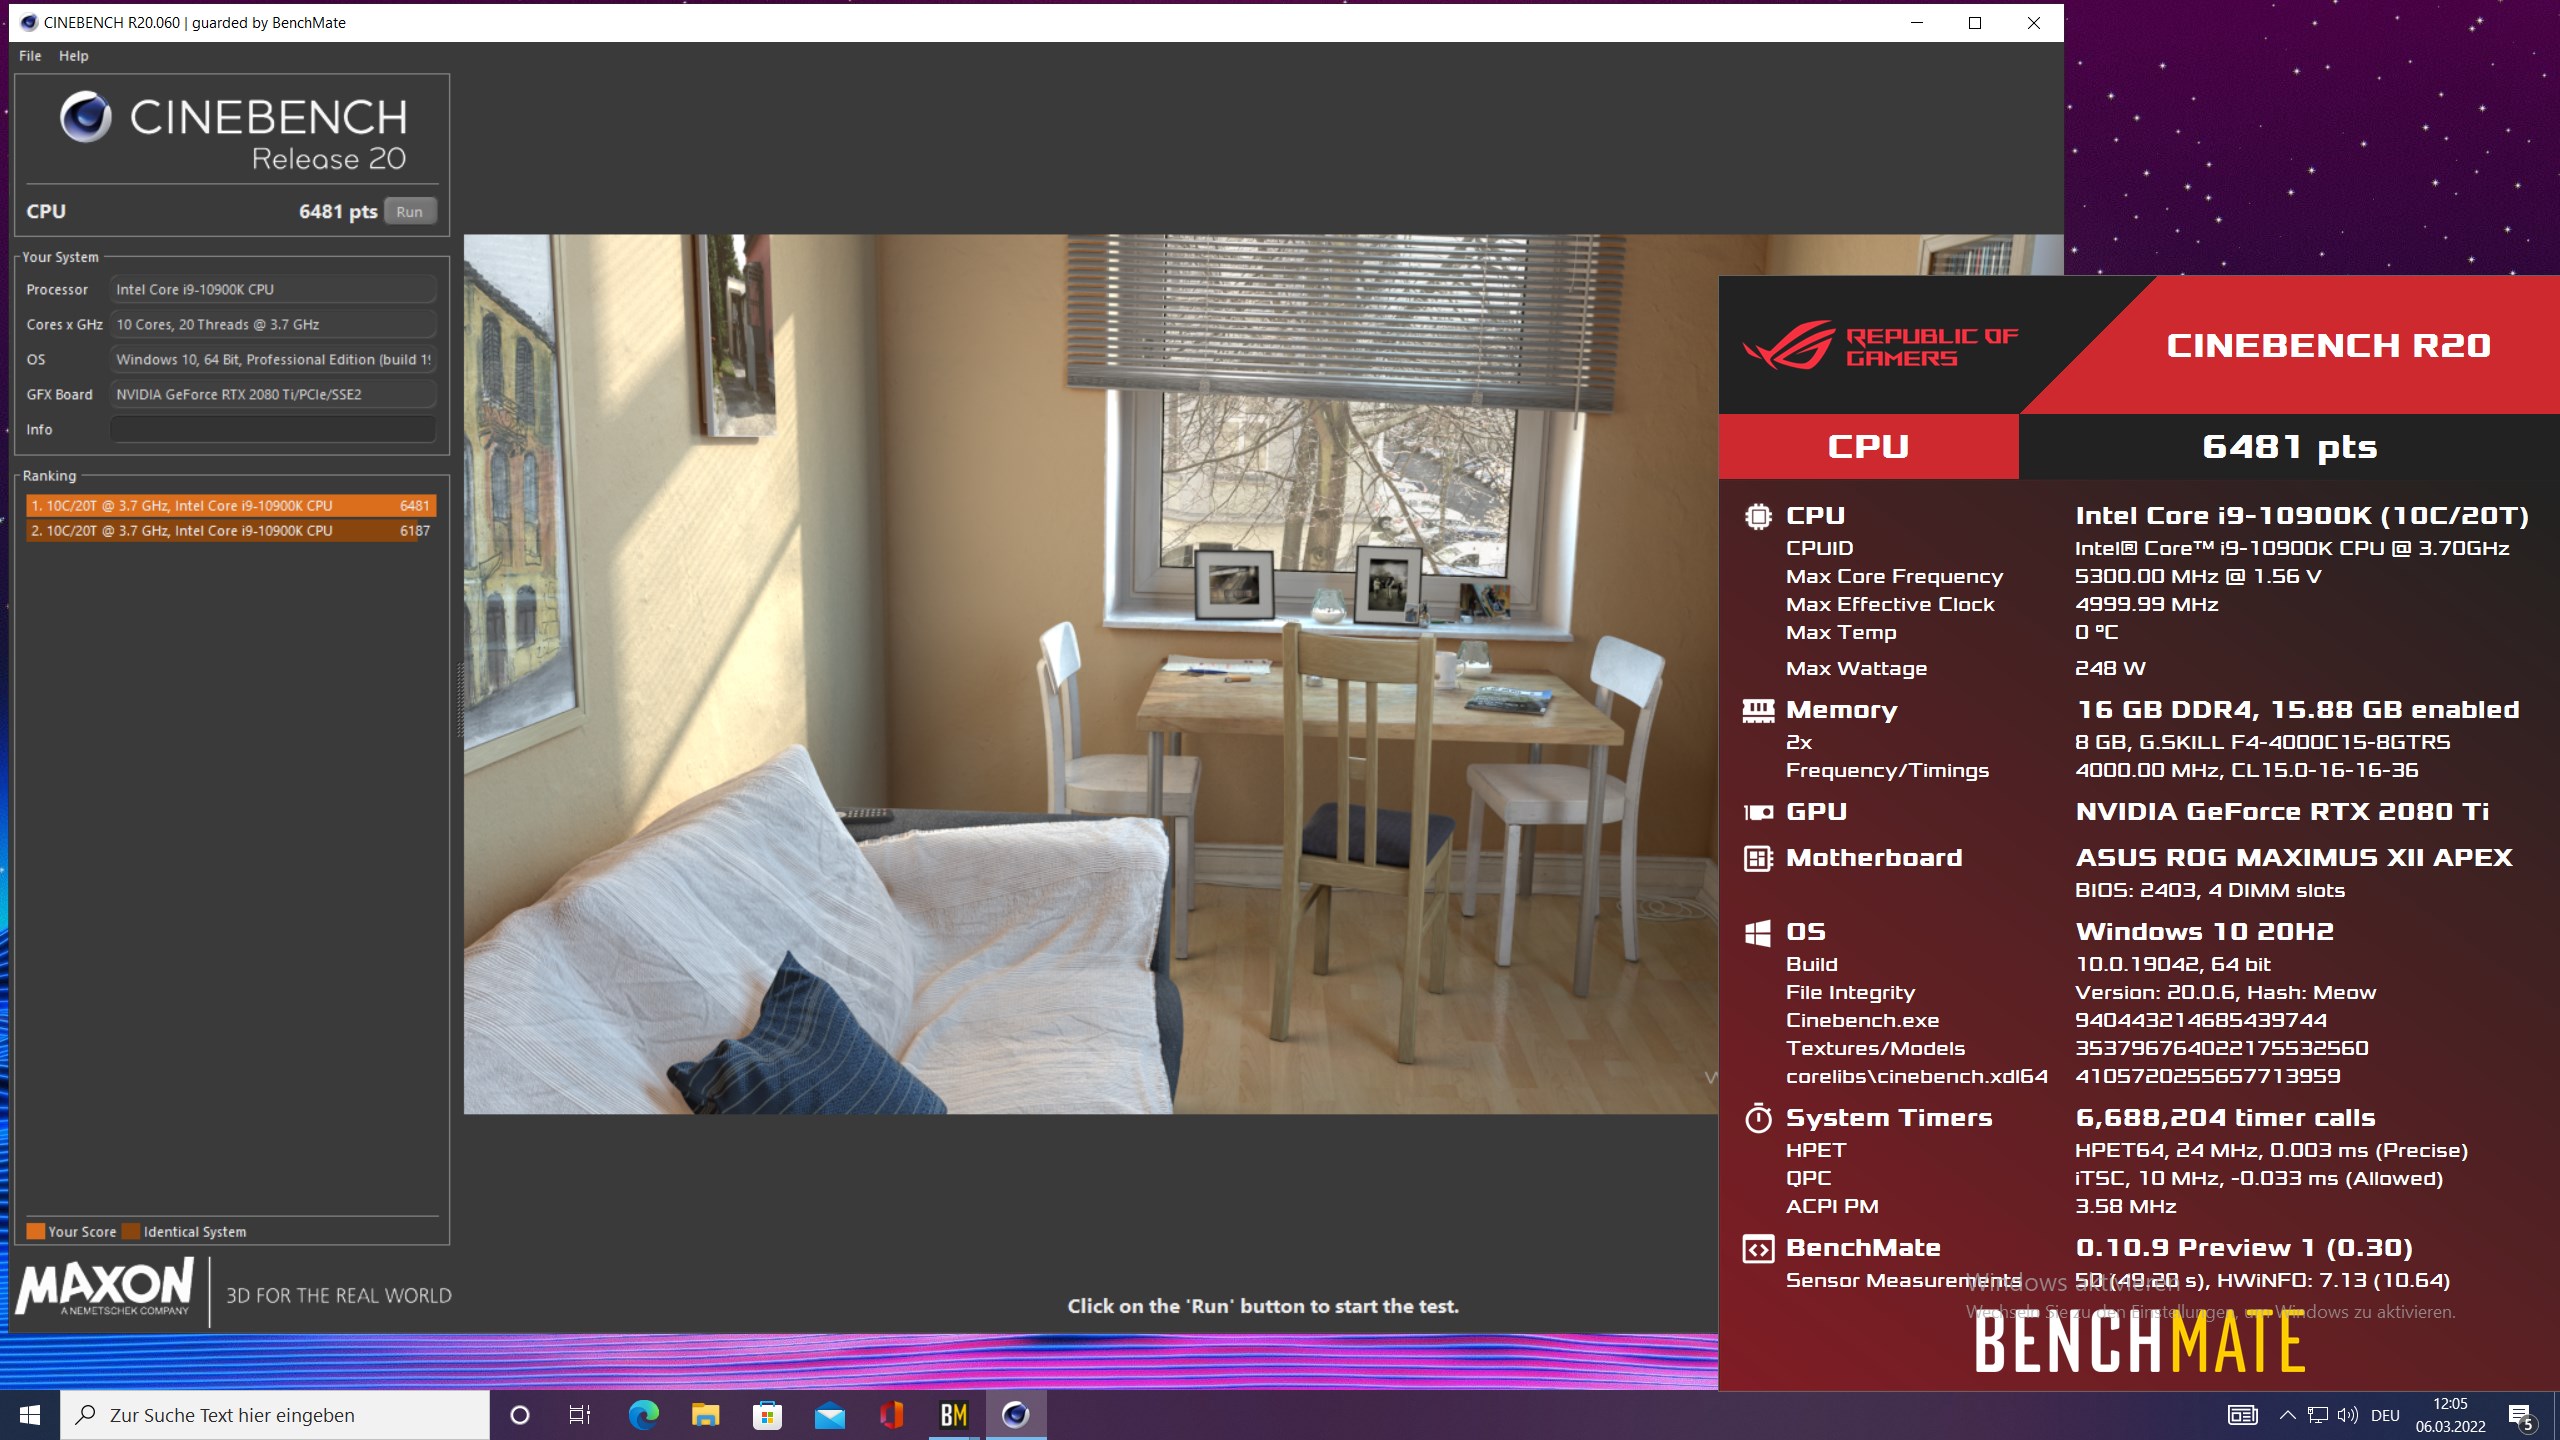2560x1440 pixels.
Task: Click the taskbar search box
Action: coord(275,1415)
